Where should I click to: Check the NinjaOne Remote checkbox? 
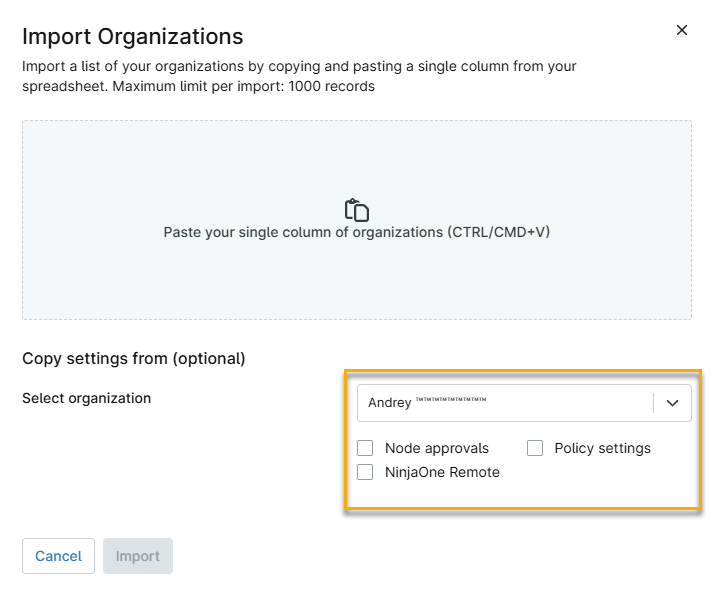[365, 472]
